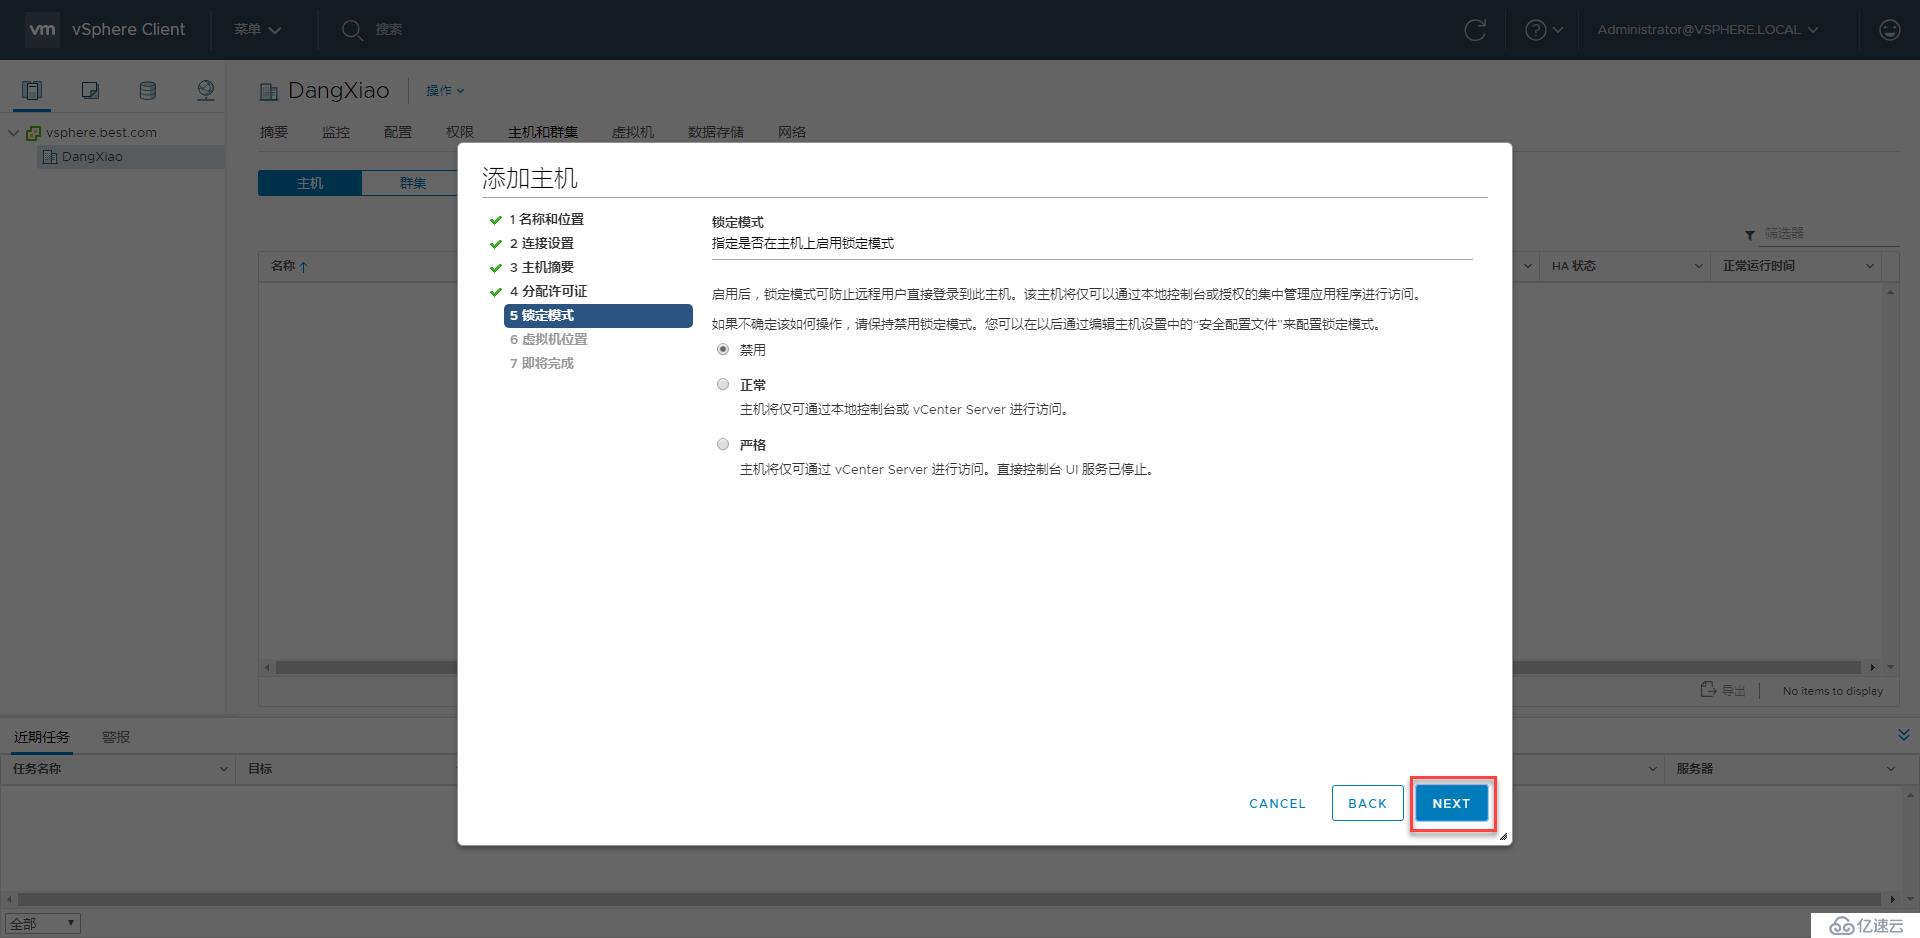
Task: Click the vm logo in header
Action: coord(42,29)
